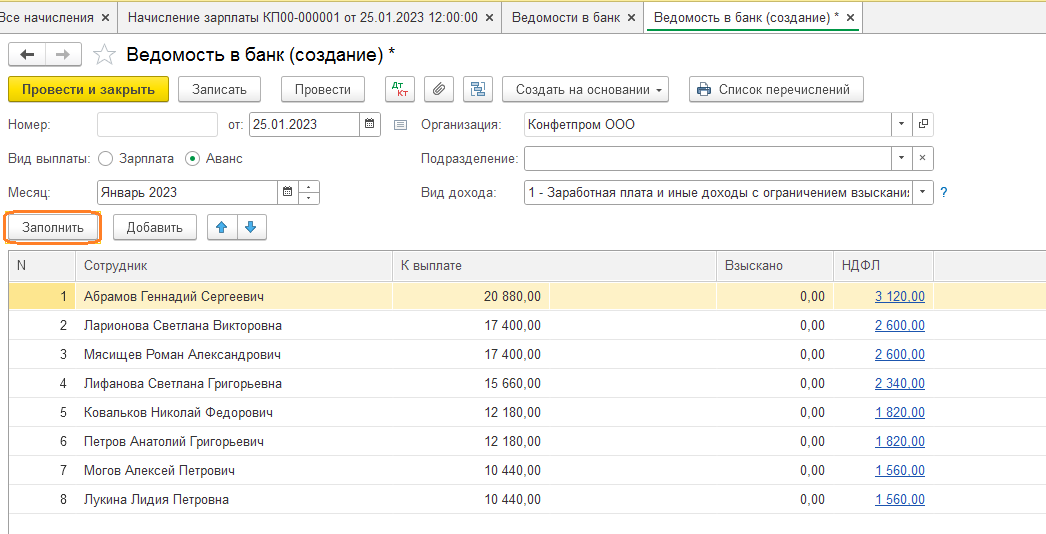This screenshot has width=1046, height=534.
Task: Show Дт/Кт accounting entries icon
Action: [x=399, y=89]
